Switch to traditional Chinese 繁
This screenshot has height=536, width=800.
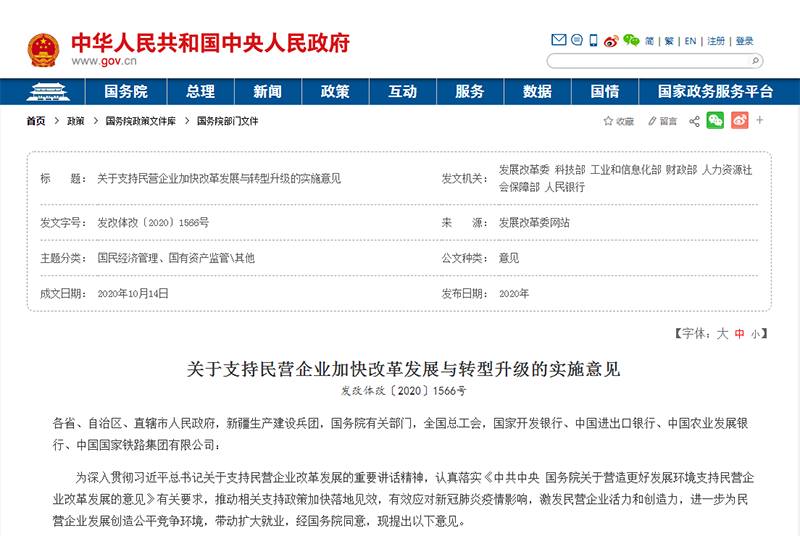tap(669, 41)
